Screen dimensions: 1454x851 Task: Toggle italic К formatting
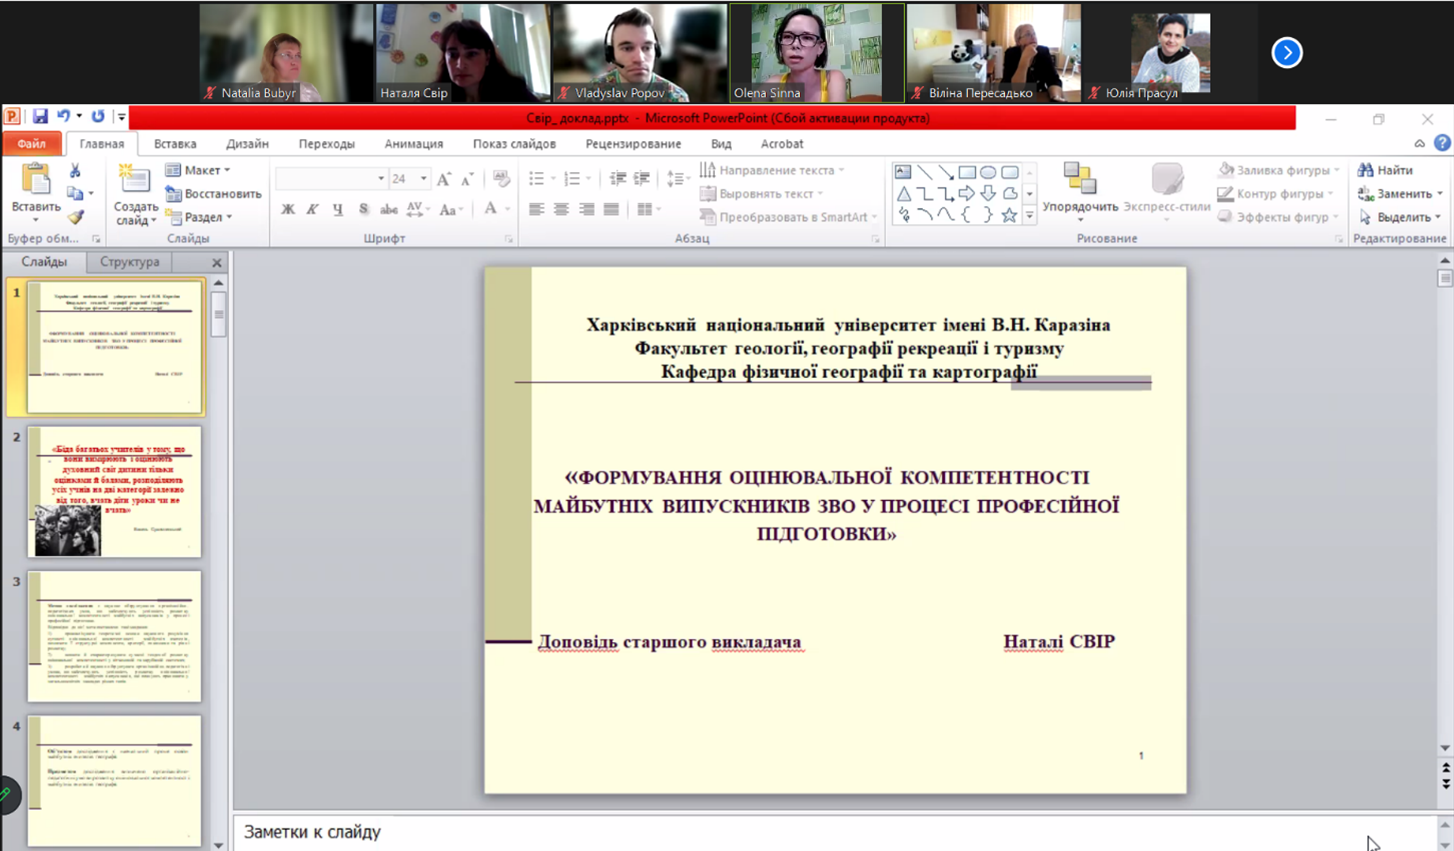click(313, 210)
